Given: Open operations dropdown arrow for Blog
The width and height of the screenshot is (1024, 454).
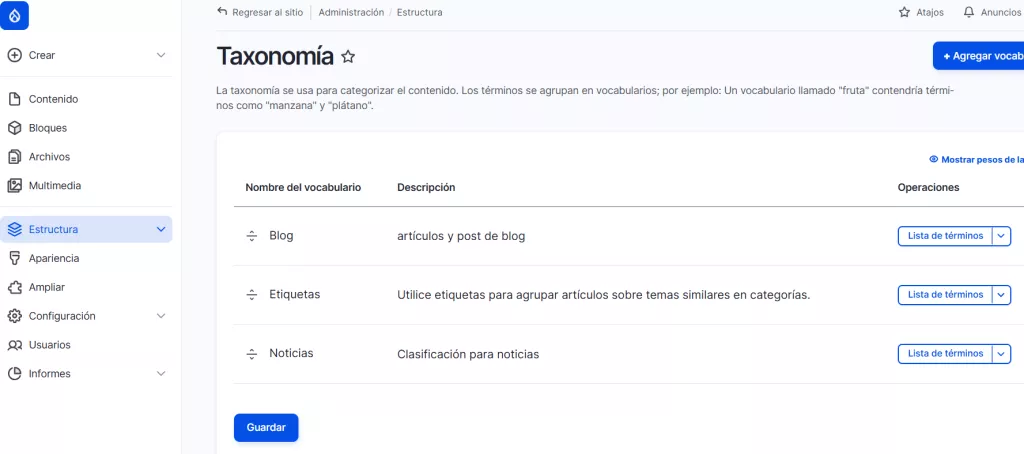Looking at the screenshot, I should pos(1002,236).
